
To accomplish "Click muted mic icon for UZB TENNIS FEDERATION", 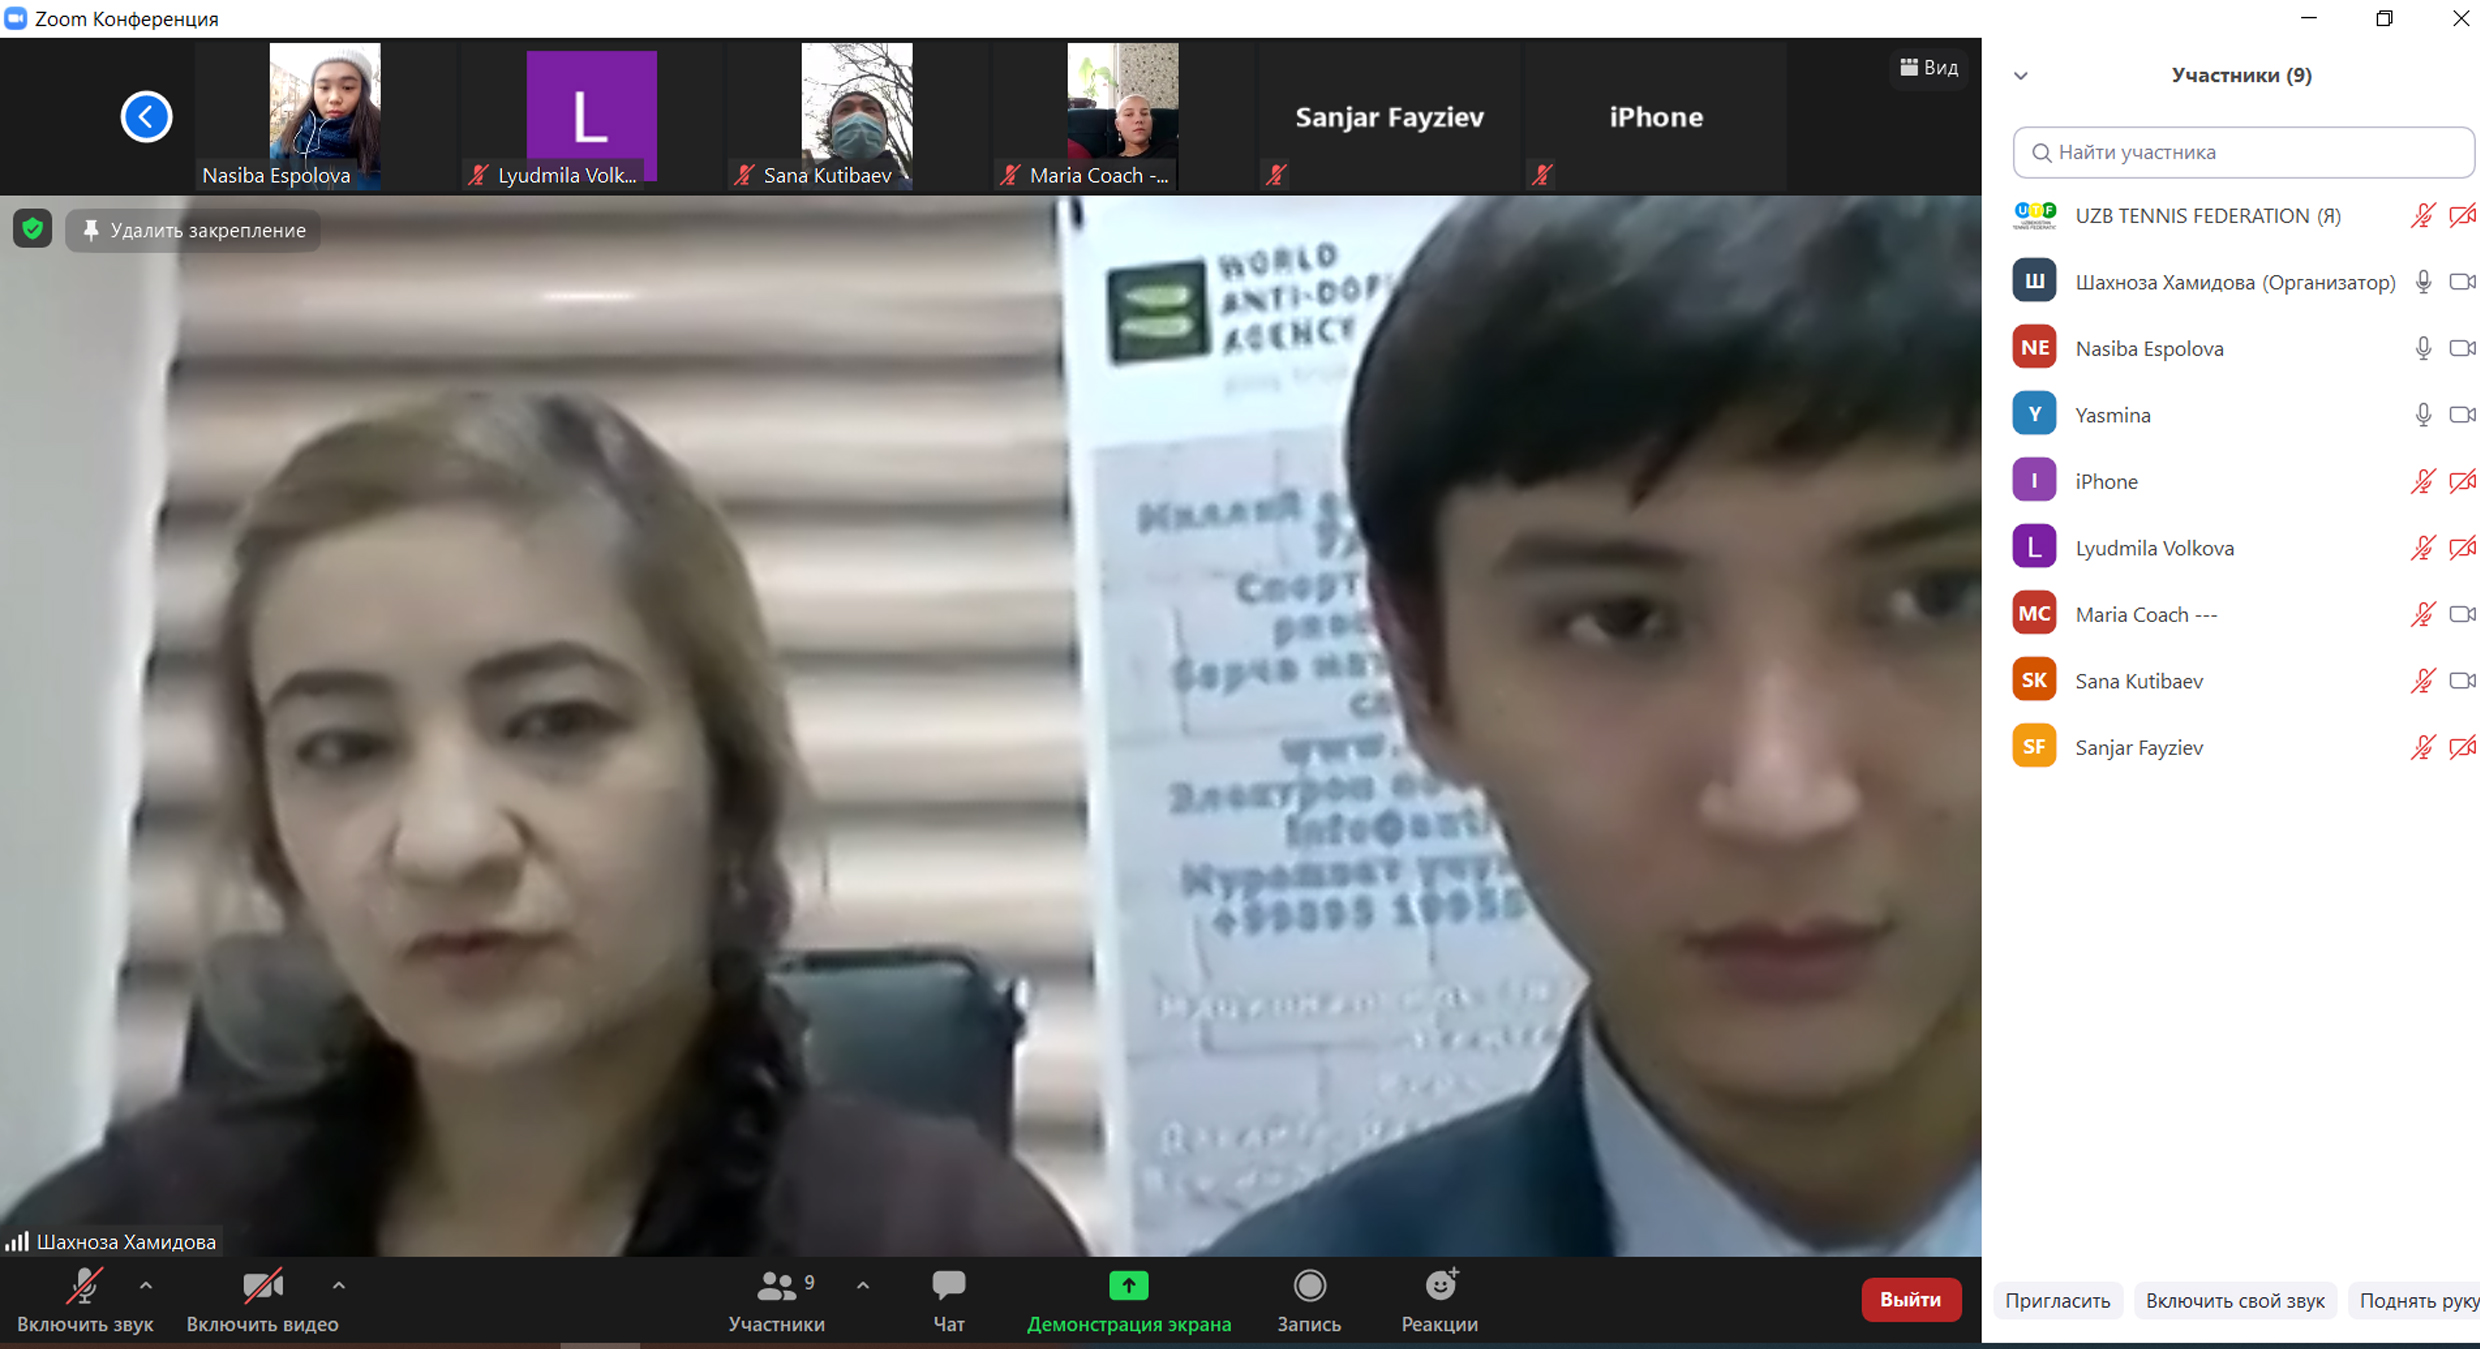I will pyautogui.click(x=2421, y=216).
